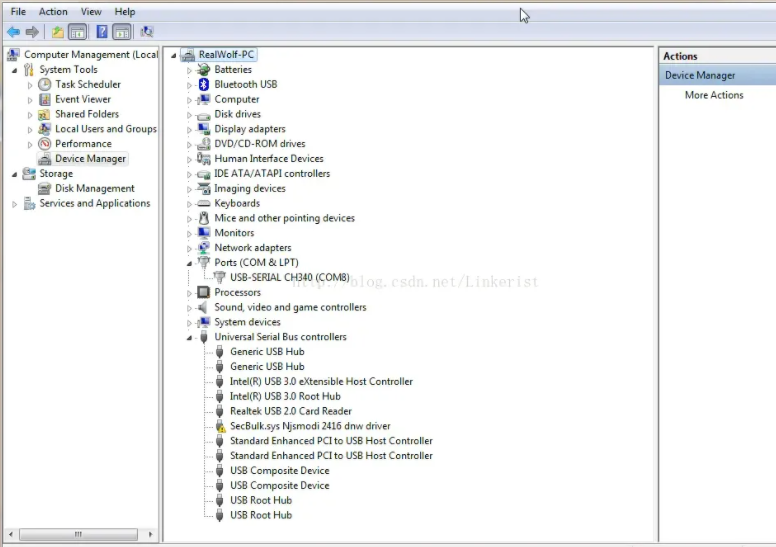Image resolution: width=776 pixels, height=547 pixels.
Task: Expand the System devices node
Action: click(189, 323)
